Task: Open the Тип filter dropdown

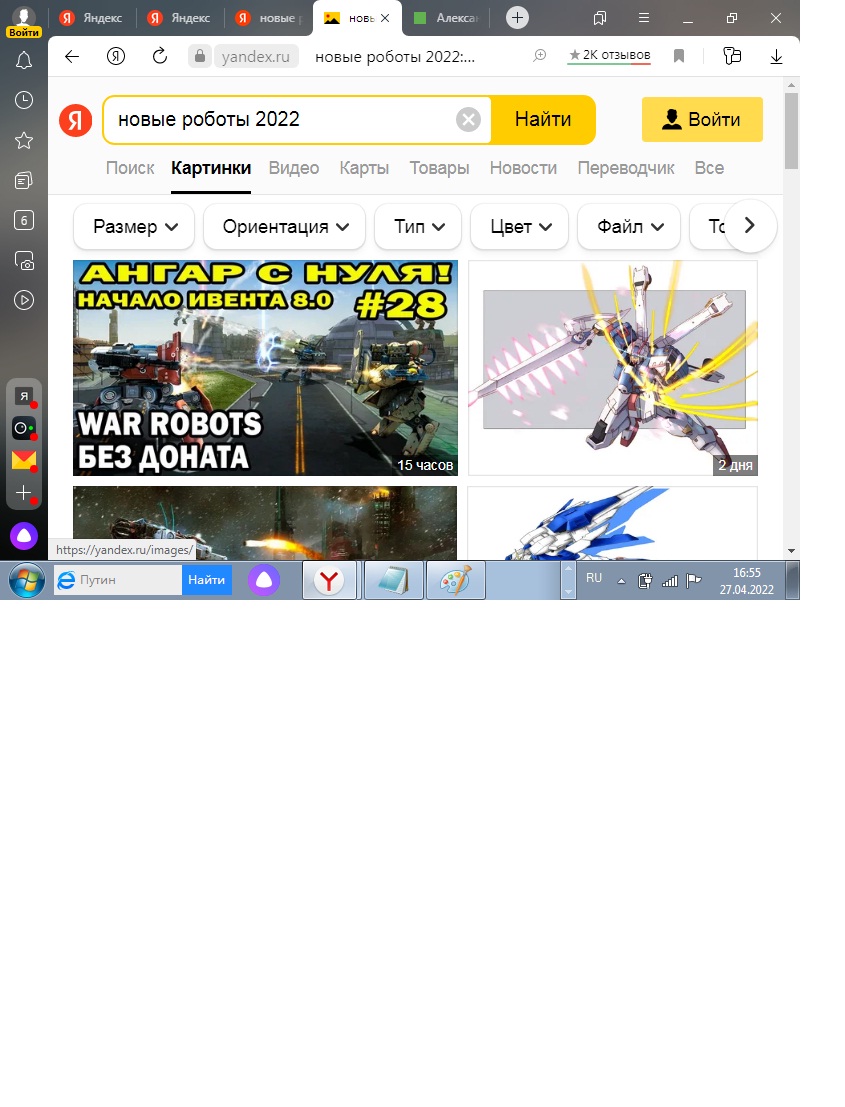Action: 418,227
